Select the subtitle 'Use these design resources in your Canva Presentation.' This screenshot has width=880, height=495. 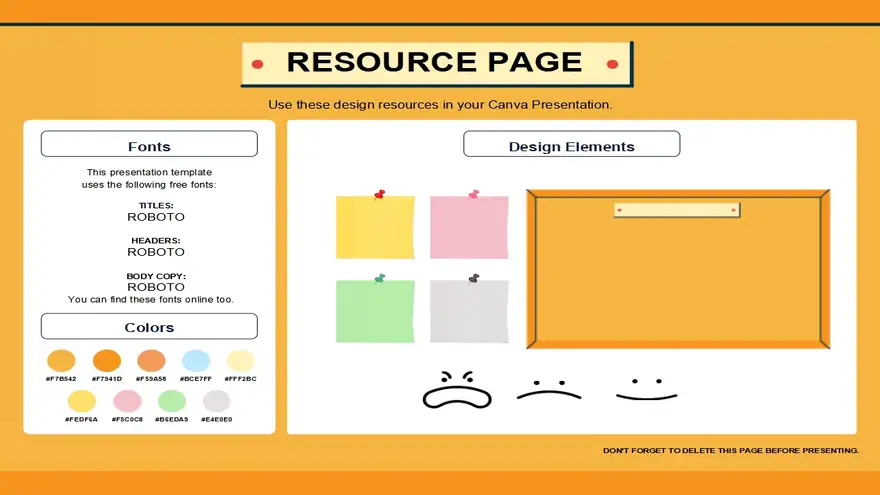point(440,105)
